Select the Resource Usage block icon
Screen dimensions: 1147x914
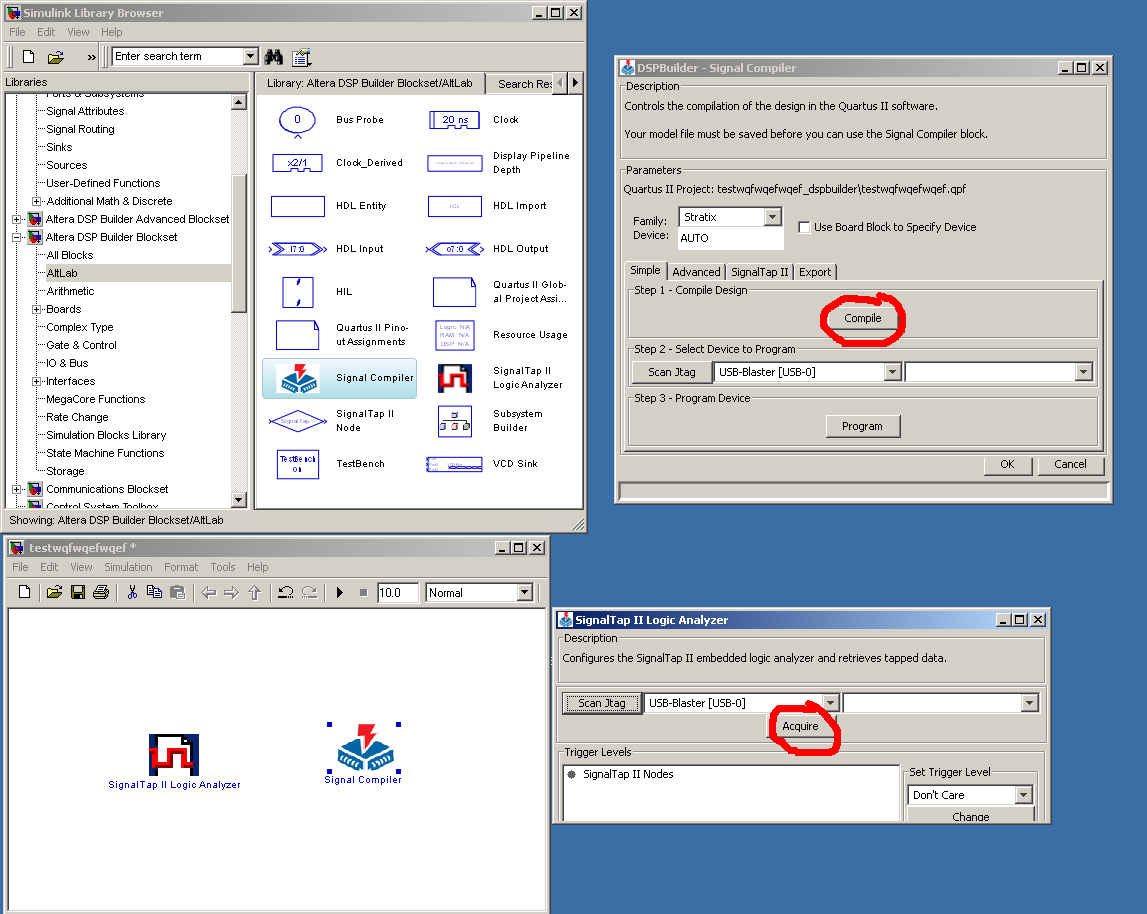tap(454, 335)
